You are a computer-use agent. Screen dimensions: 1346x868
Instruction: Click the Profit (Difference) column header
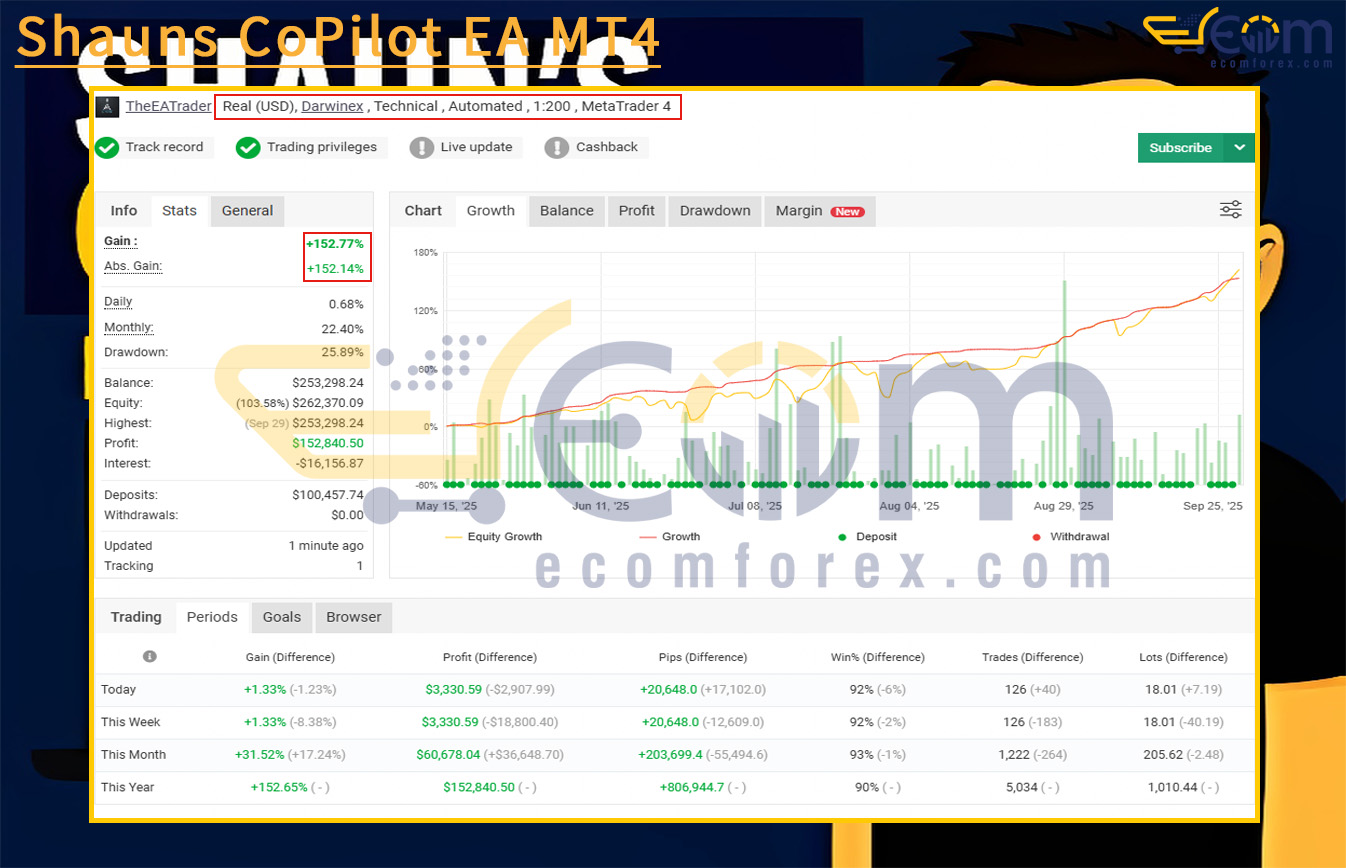(490, 657)
